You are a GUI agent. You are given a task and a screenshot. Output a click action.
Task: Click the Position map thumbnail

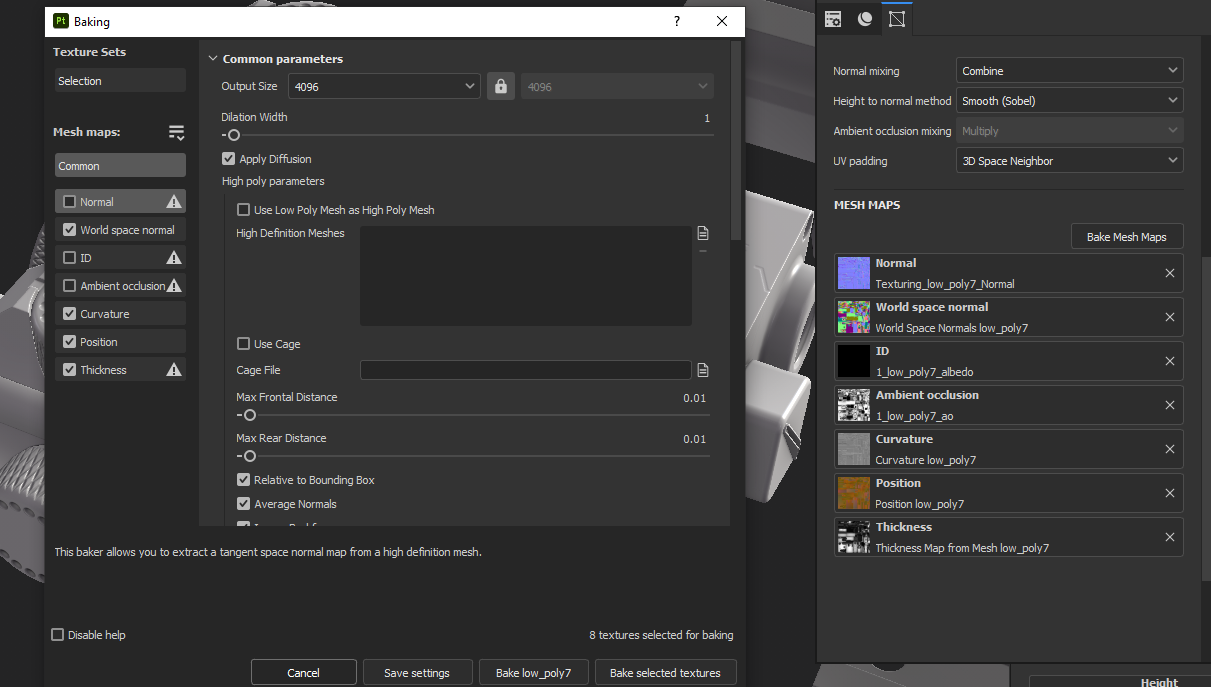pos(854,493)
